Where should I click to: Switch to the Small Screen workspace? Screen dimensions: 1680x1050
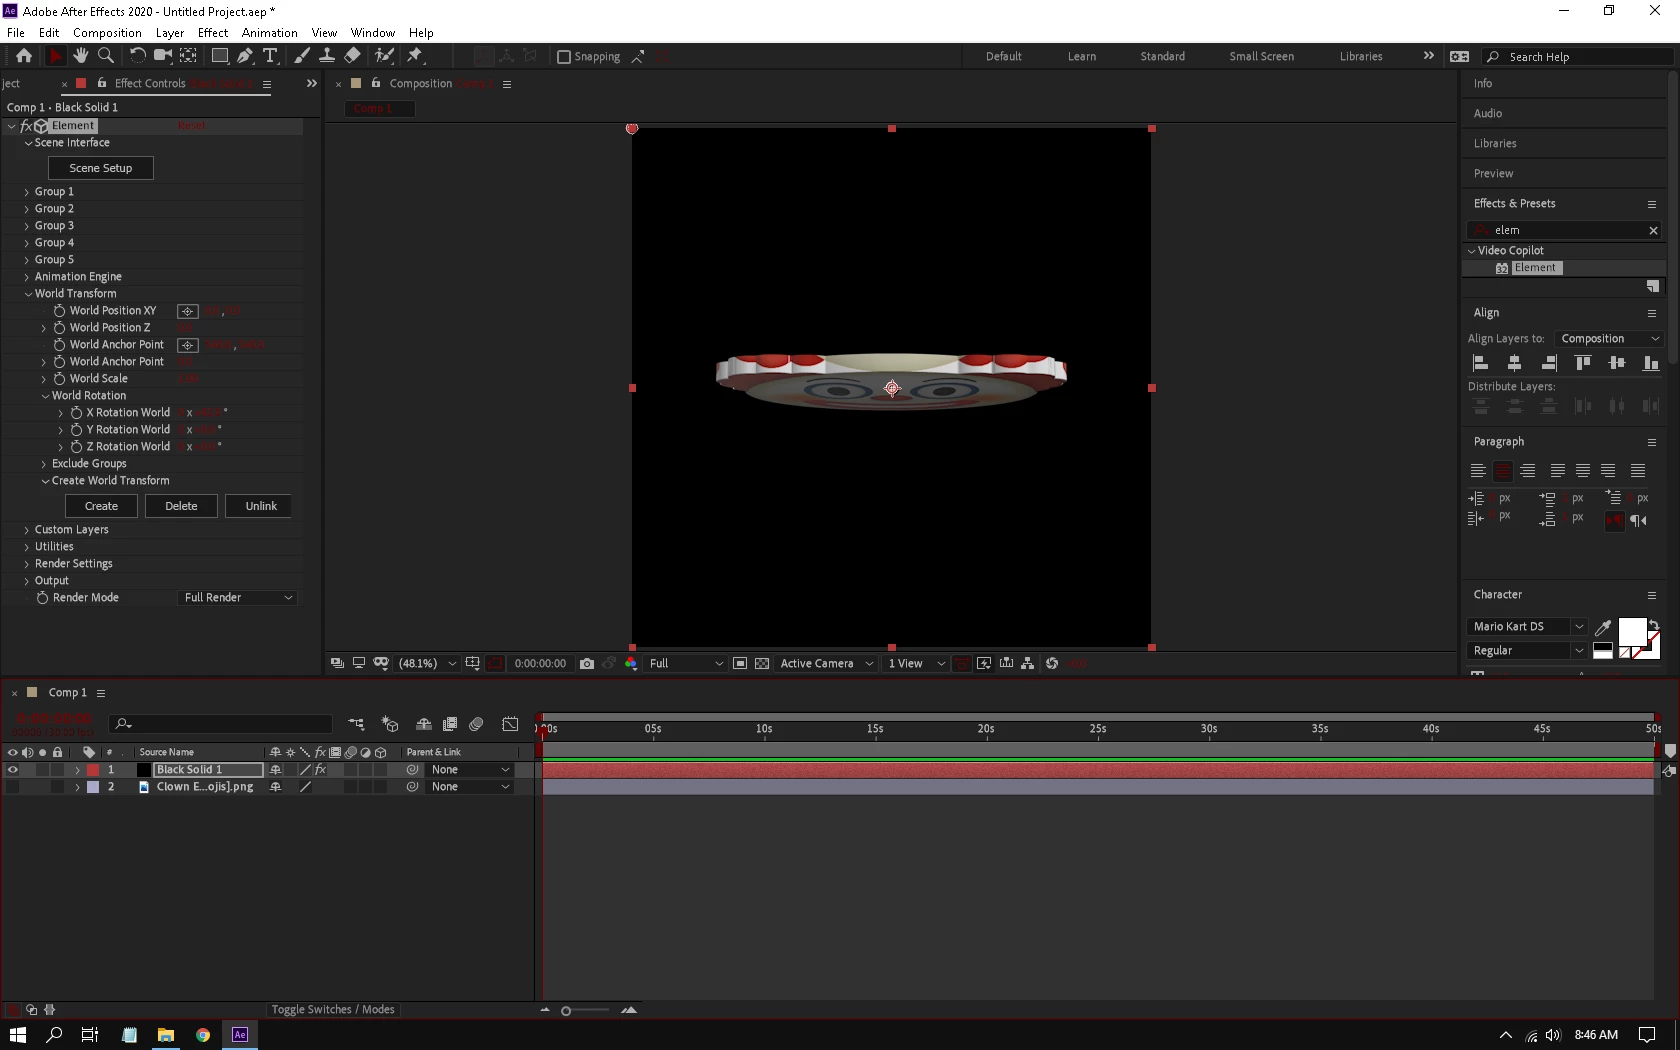click(x=1262, y=57)
